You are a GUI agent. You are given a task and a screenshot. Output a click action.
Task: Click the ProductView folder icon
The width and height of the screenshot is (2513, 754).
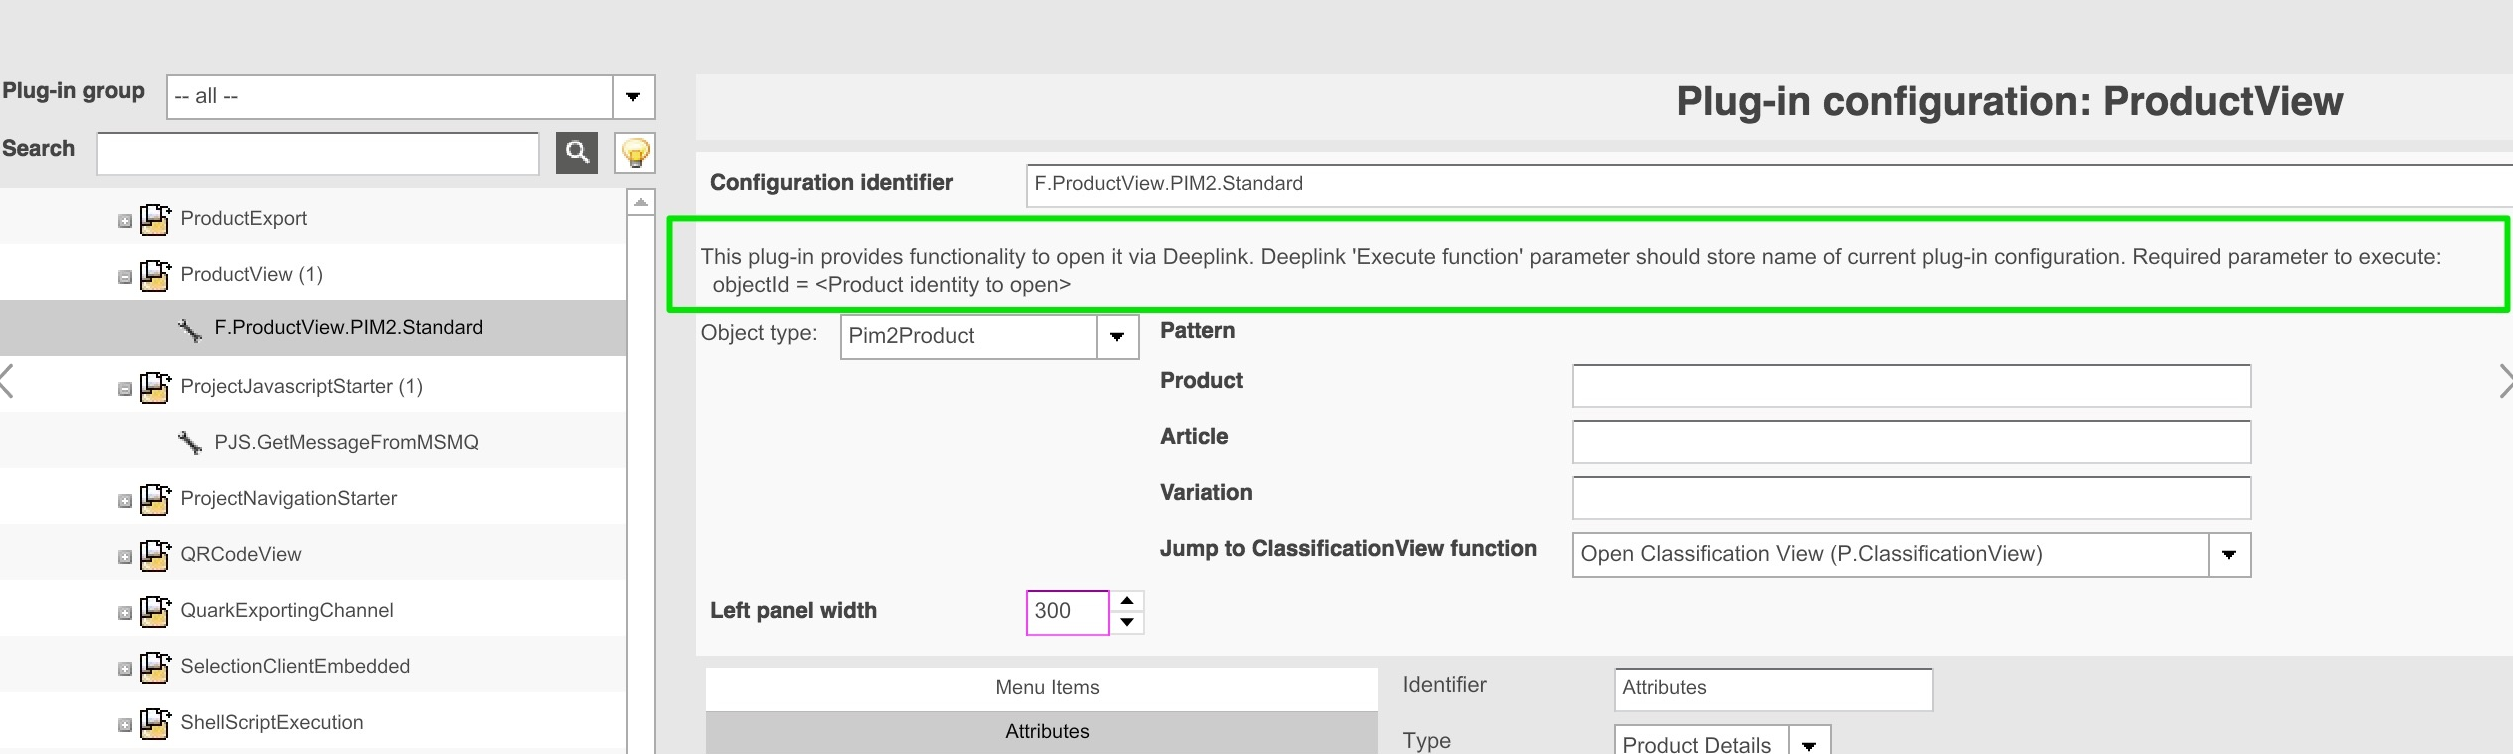pyautogui.click(x=155, y=275)
